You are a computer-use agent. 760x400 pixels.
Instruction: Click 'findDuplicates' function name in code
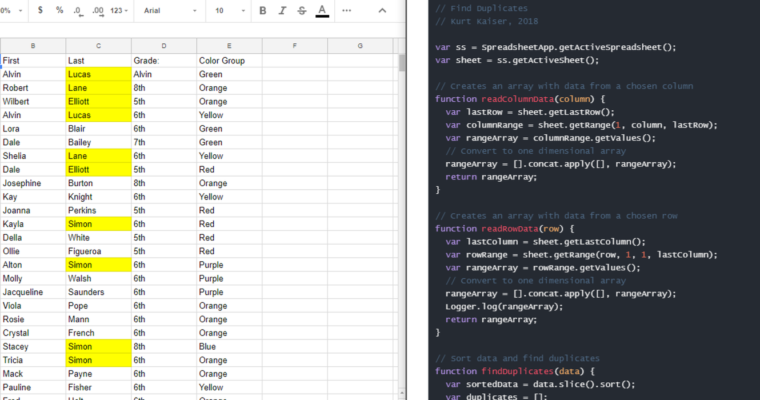pyautogui.click(x=517, y=371)
